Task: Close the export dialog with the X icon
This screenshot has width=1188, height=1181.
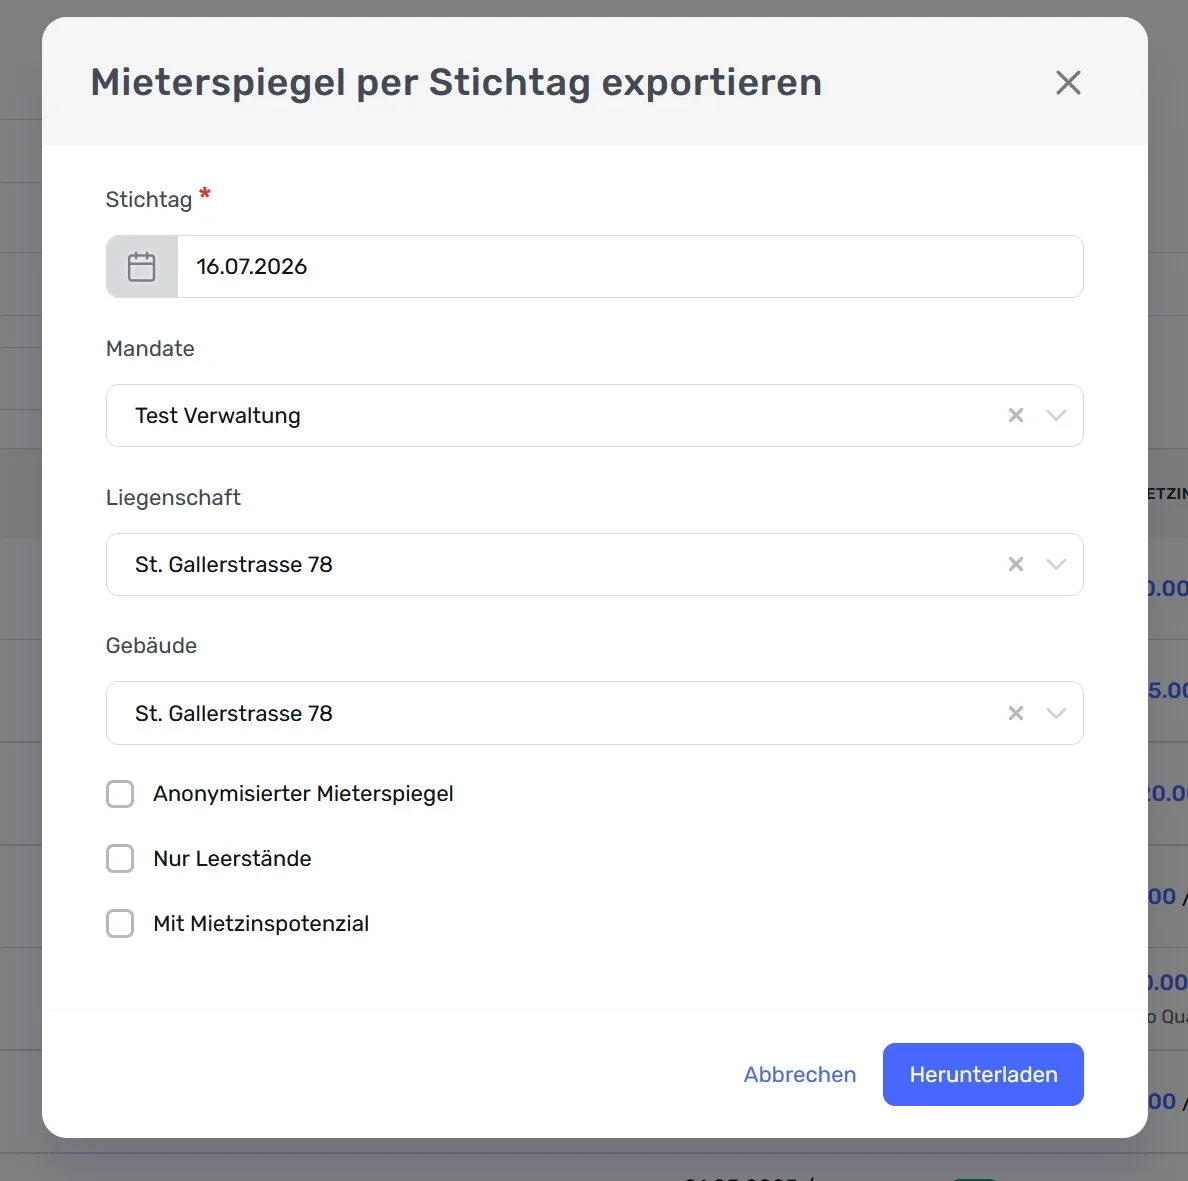Action: pos(1068,83)
